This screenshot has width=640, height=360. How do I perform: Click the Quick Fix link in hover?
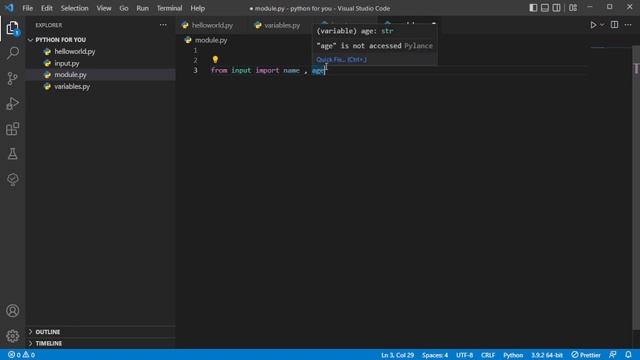click(x=341, y=60)
